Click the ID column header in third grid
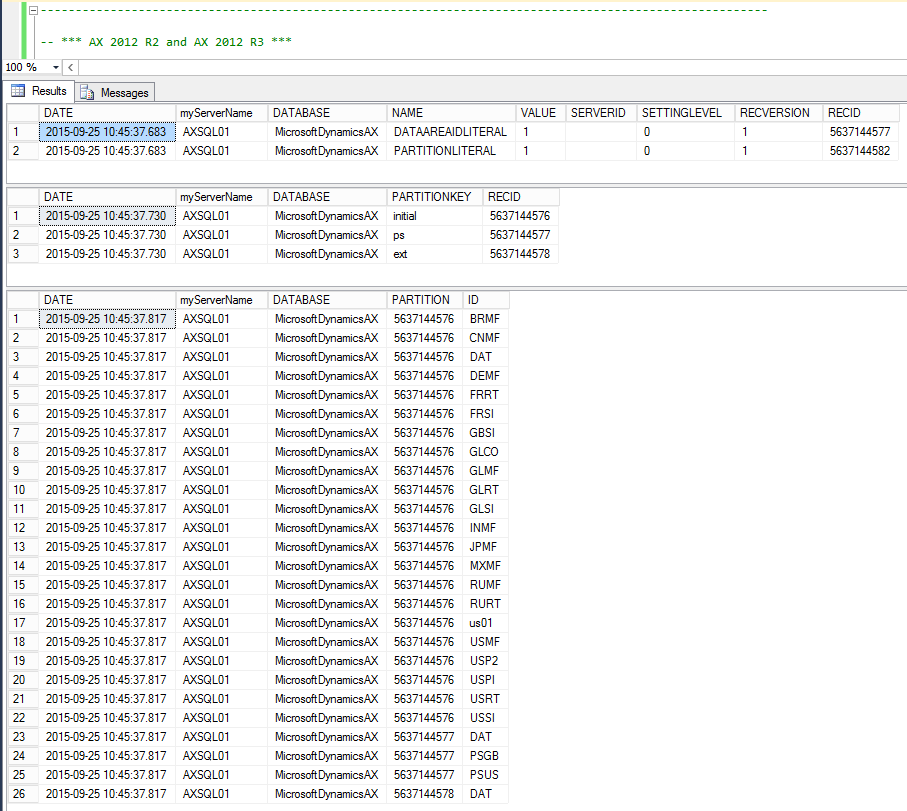Viewport: 907px width, 811px height. click(x=485, y=300)
